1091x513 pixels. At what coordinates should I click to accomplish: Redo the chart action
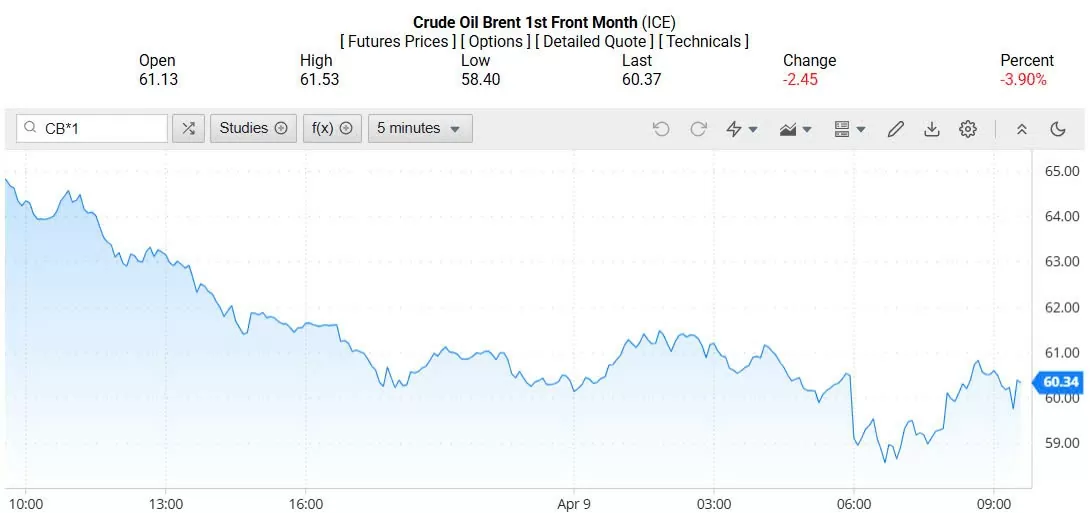[698, 129]
